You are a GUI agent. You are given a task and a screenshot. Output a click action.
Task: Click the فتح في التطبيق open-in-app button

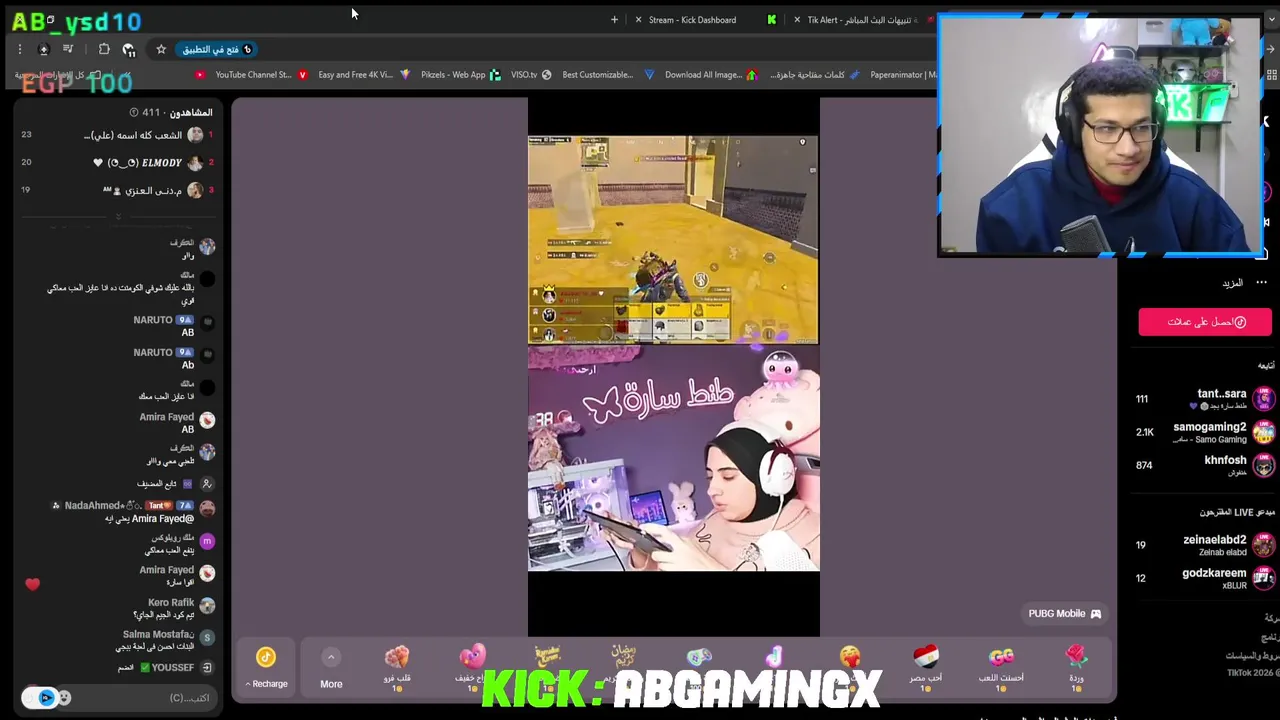click(x=217, y=49)
